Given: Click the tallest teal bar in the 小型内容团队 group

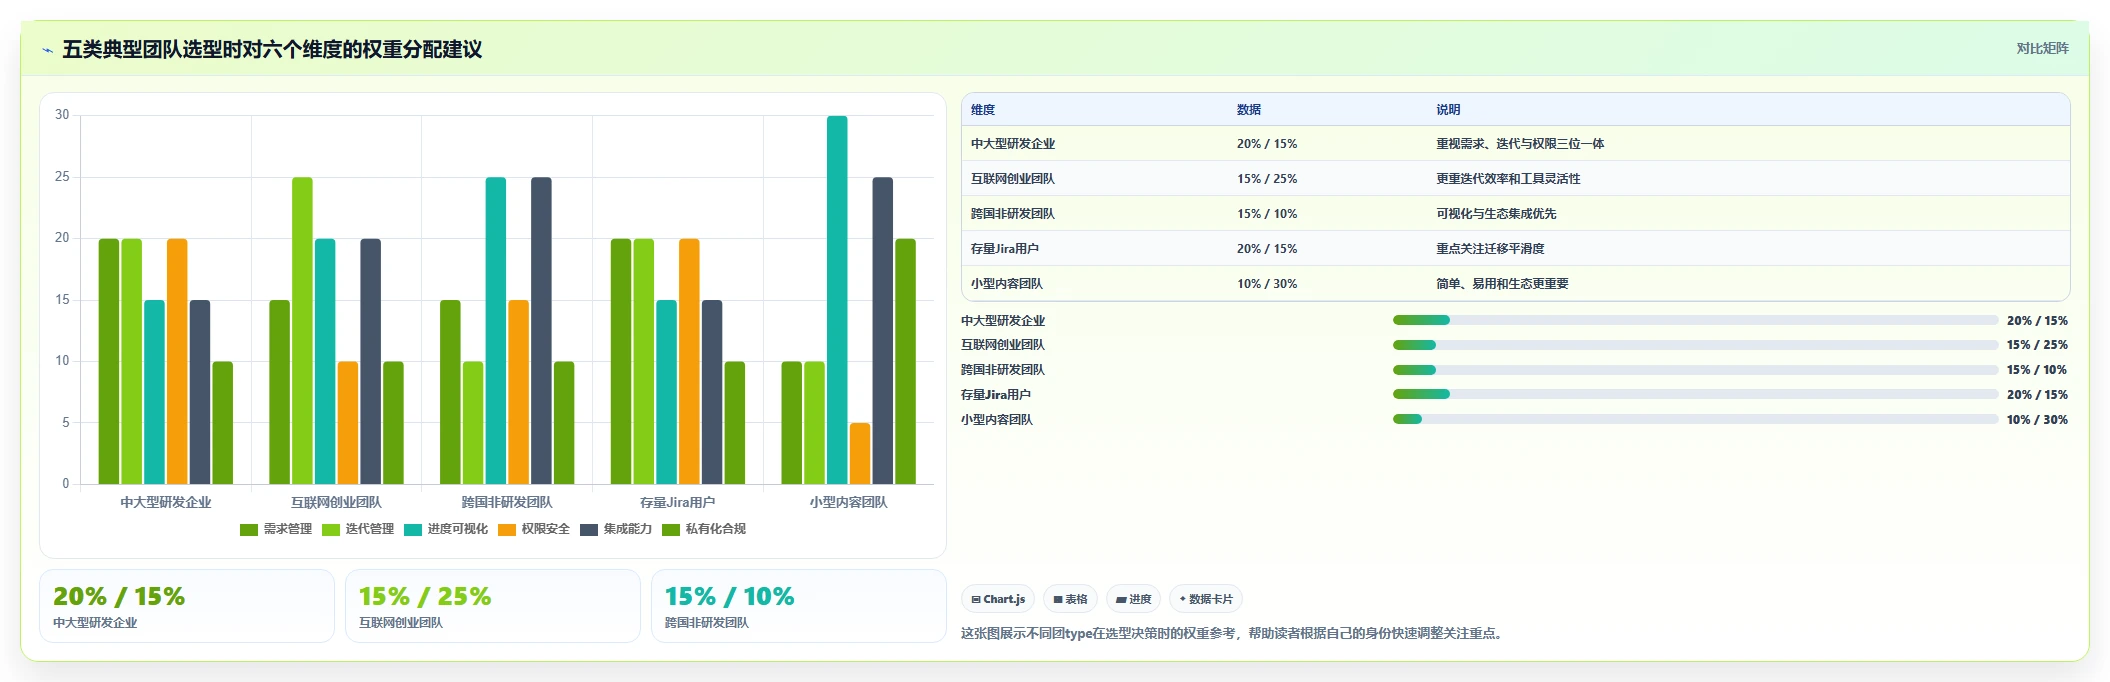Looking at the screenshot, I should (837, 300).
